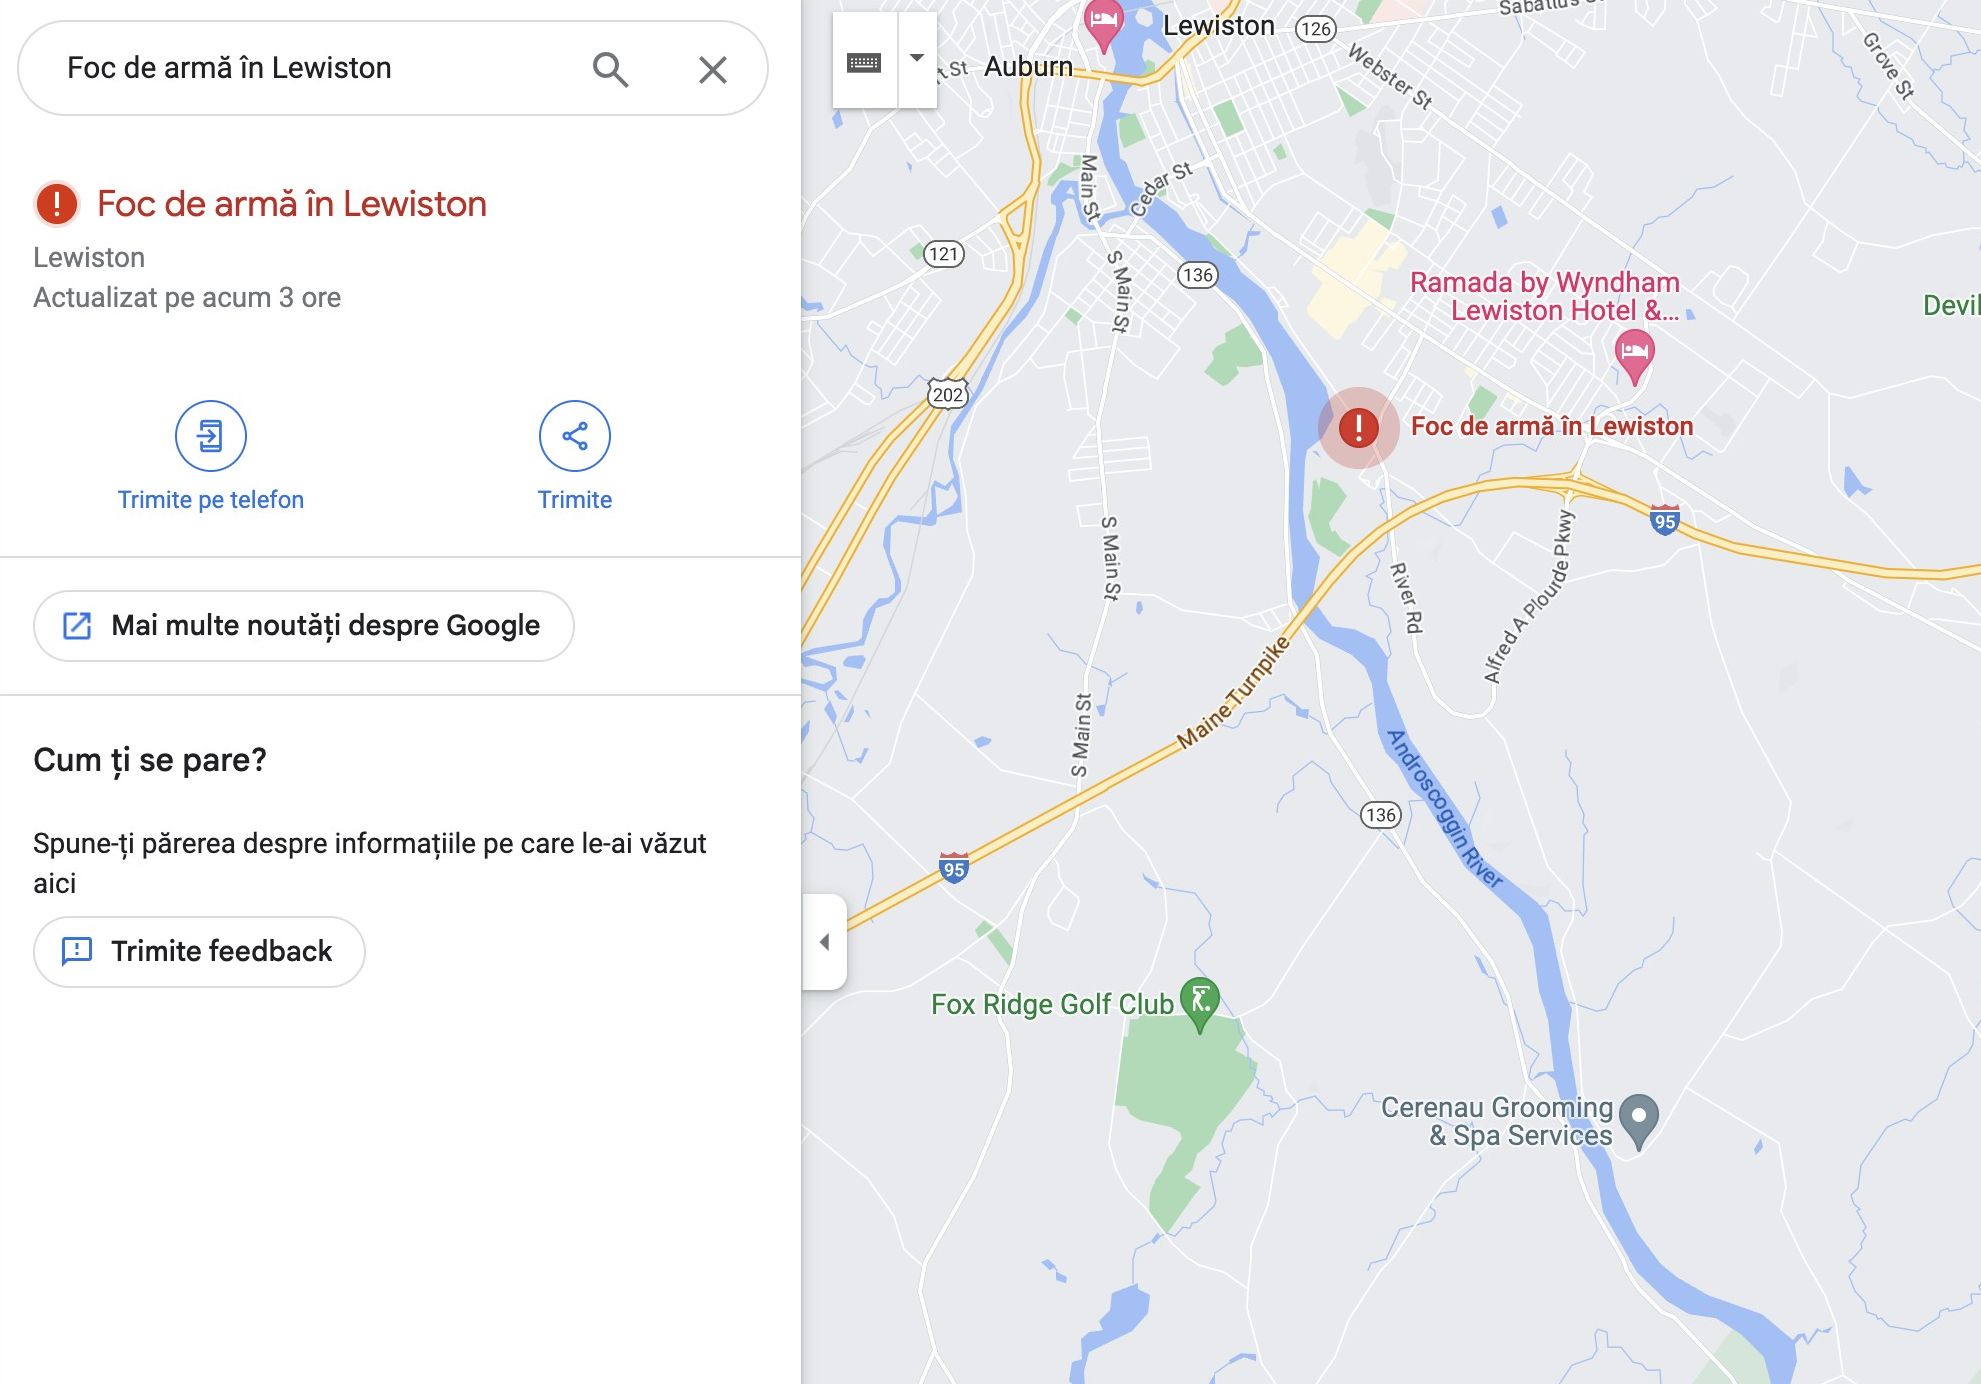Click the red alert marker on the map

1358,428
